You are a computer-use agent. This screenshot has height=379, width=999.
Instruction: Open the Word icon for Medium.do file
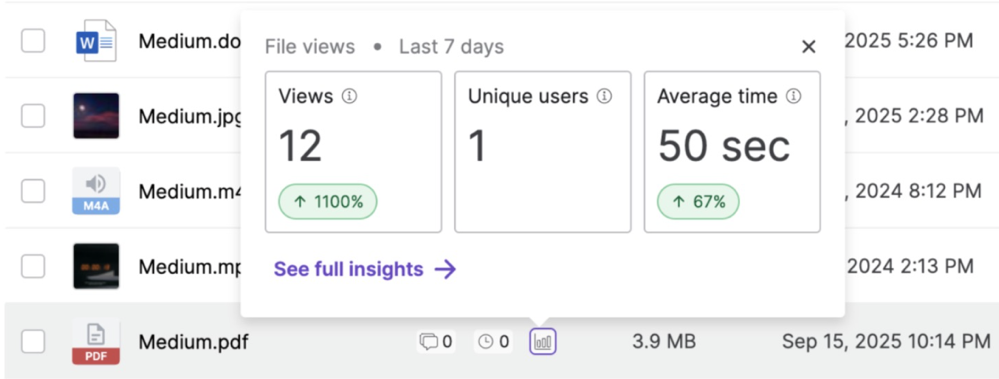(96, 41)
